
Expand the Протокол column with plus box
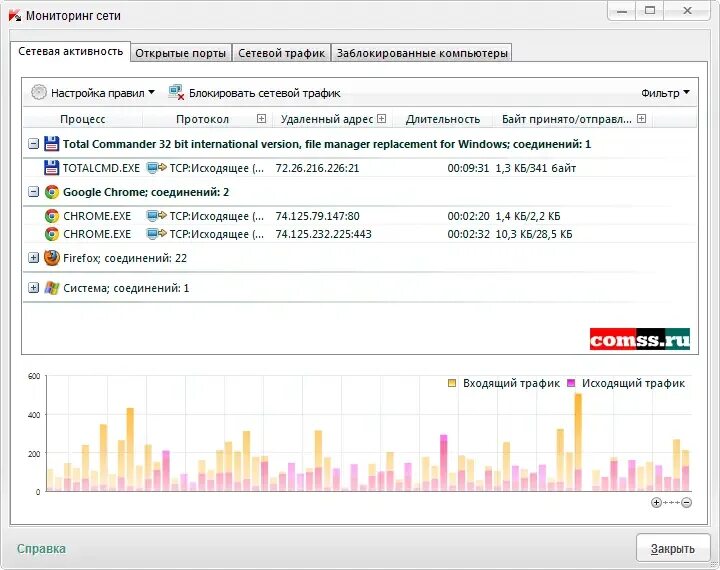pyautogui.click(x=261, y=119)
